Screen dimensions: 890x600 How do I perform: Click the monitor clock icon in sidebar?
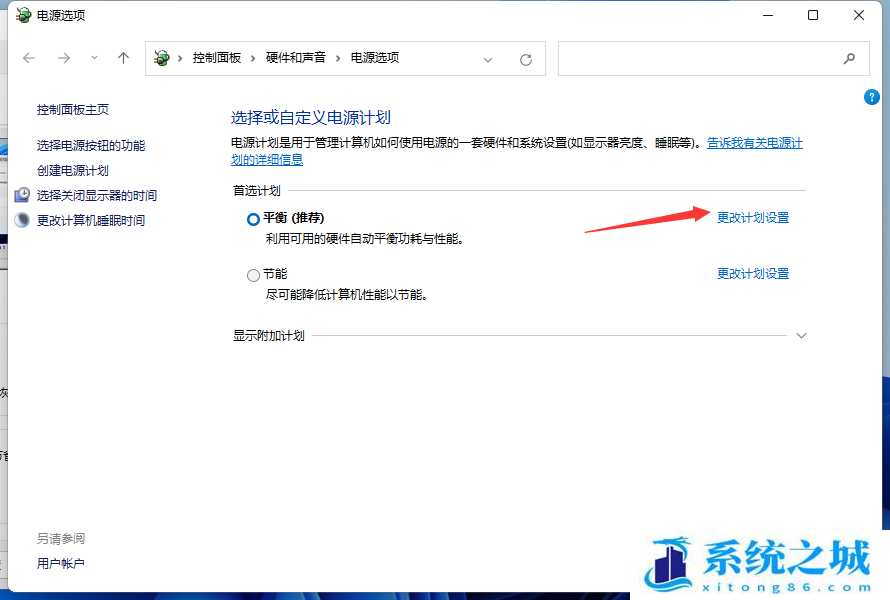[x=22, y=195]
